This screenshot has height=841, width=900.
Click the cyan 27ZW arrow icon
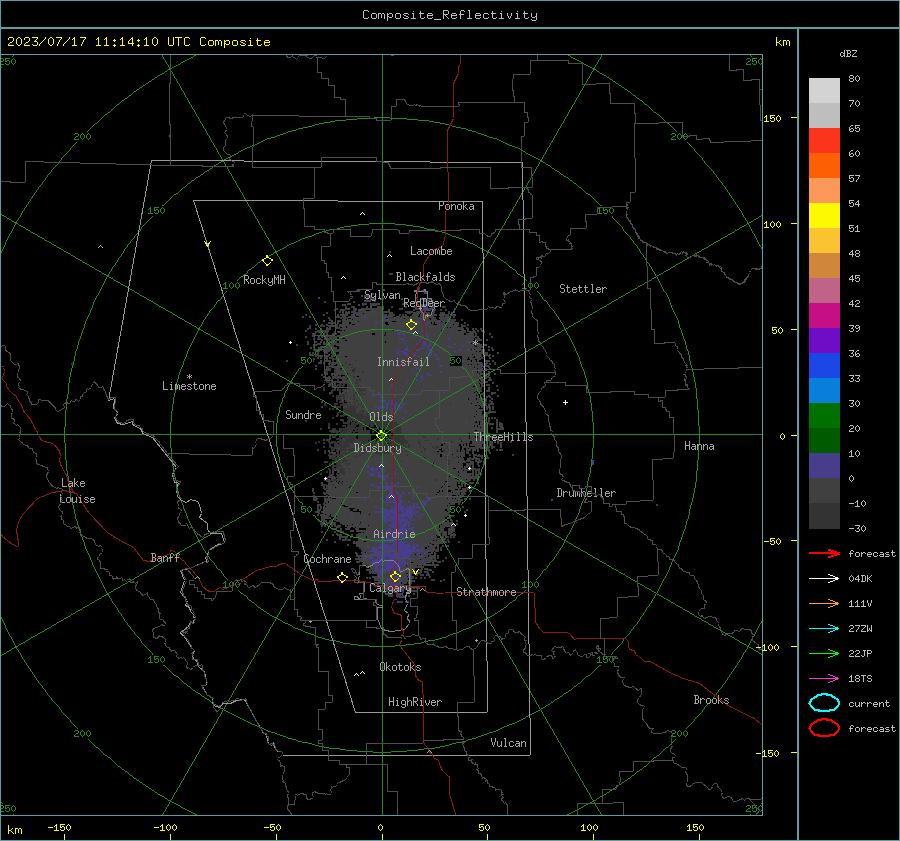pos(824,628)
